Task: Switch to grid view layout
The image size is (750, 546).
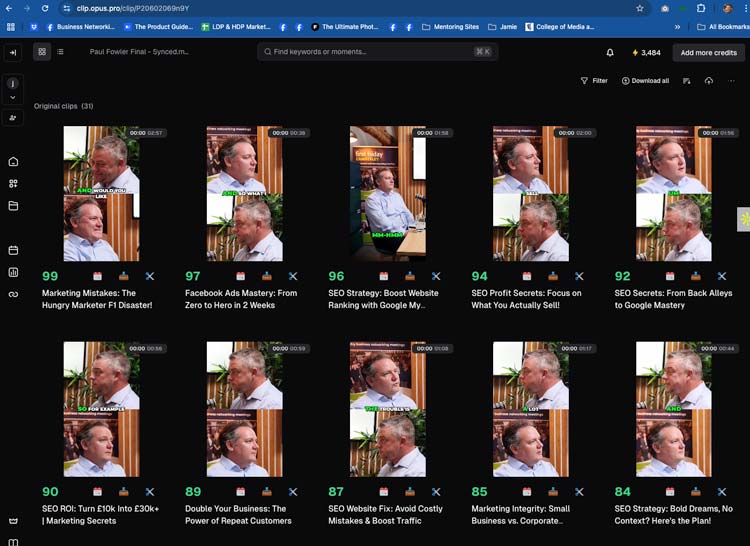Action: pos(41,51)
